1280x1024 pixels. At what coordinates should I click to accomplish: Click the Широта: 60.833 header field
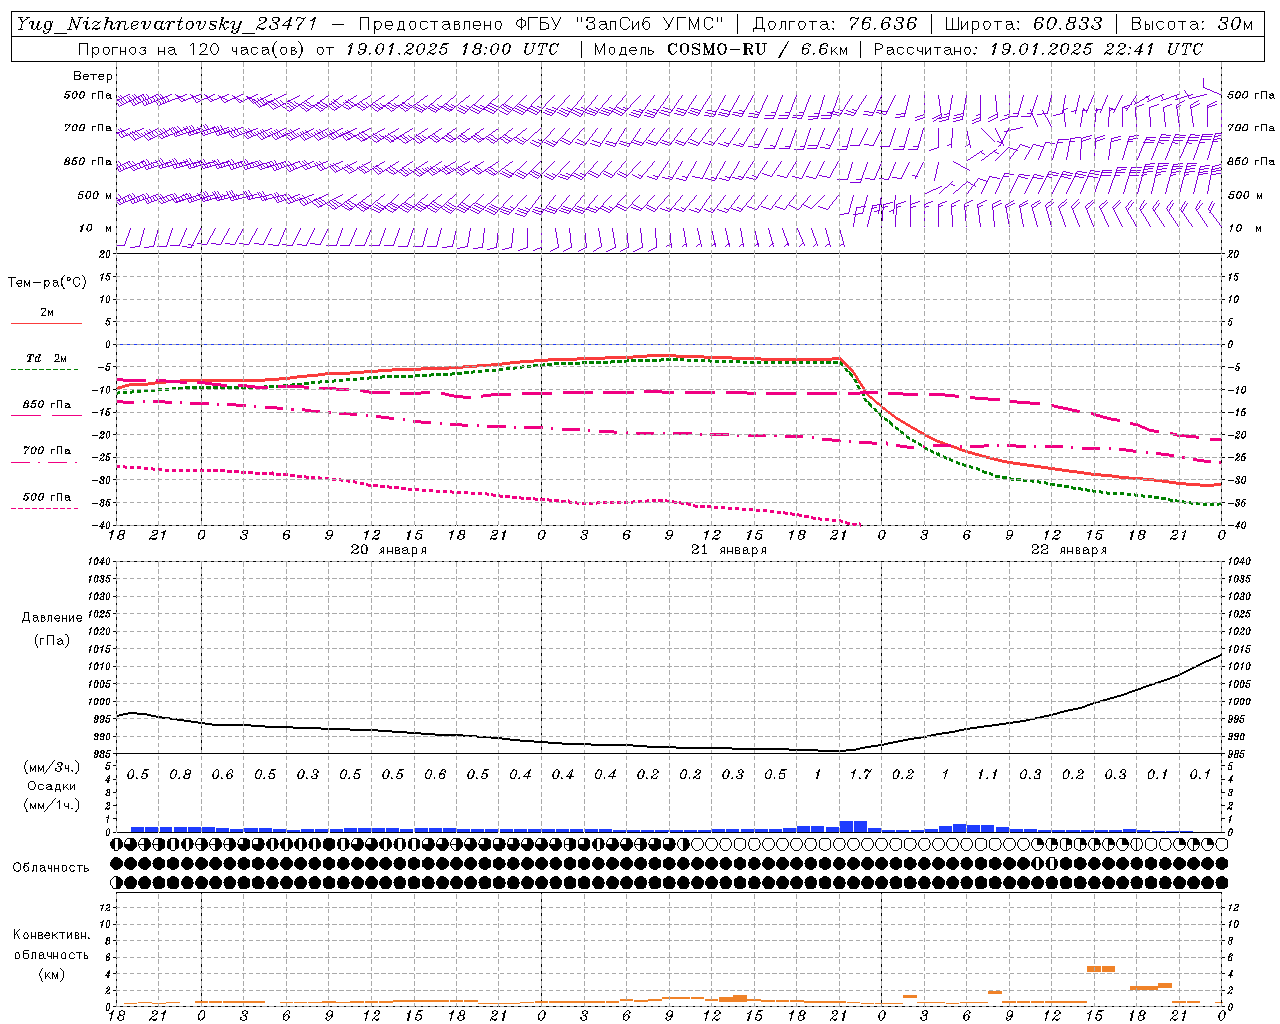[x=1023, y=24]
